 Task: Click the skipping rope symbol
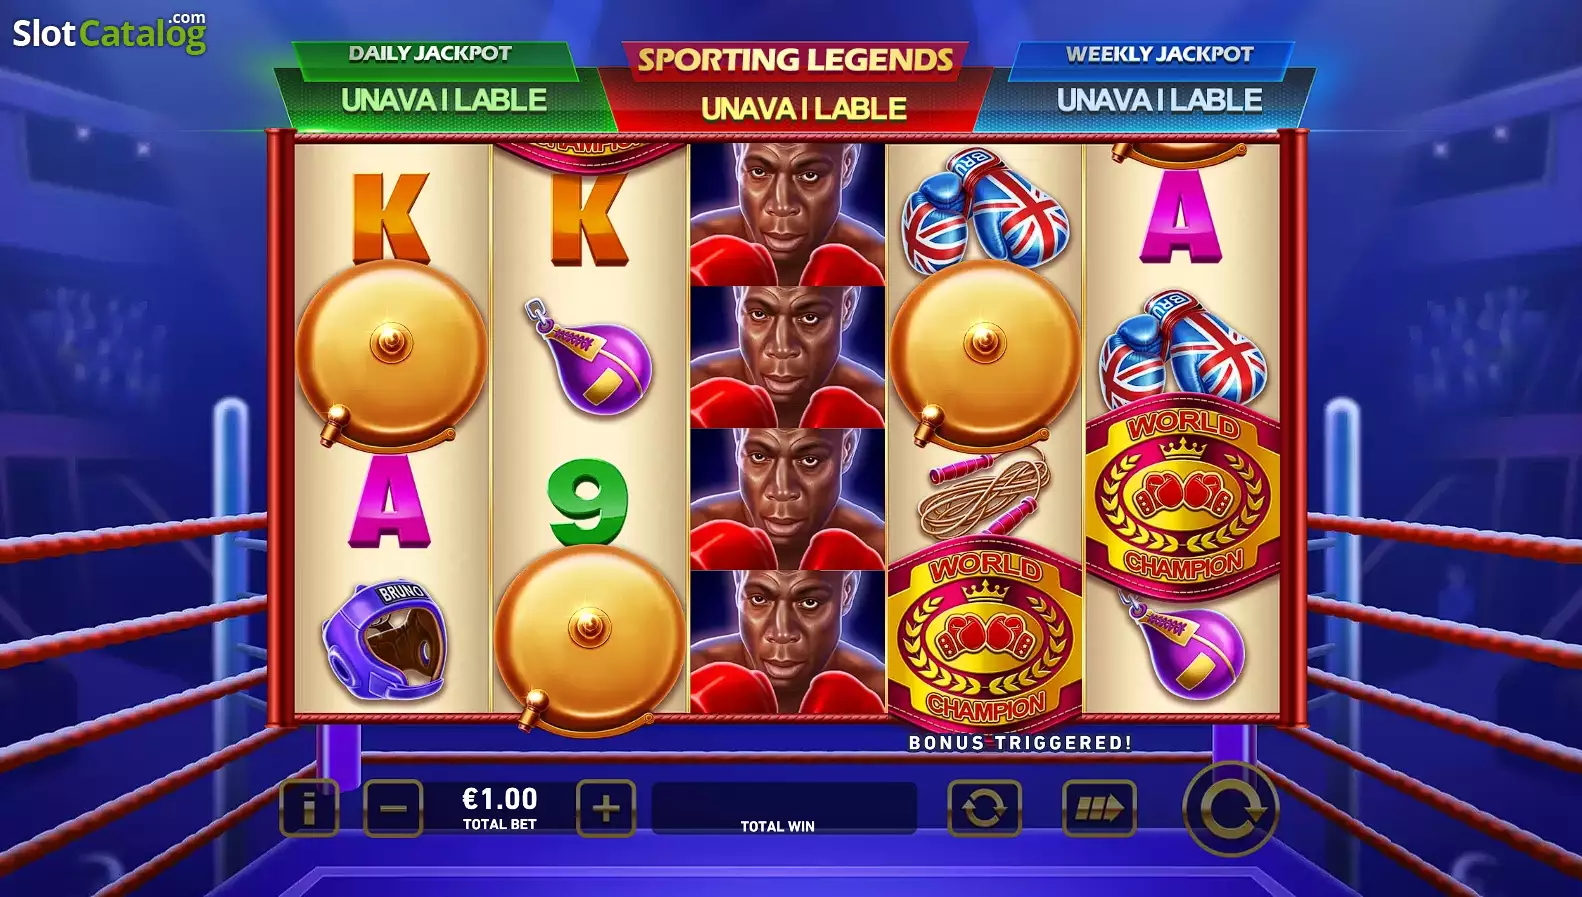click(985, 493)
